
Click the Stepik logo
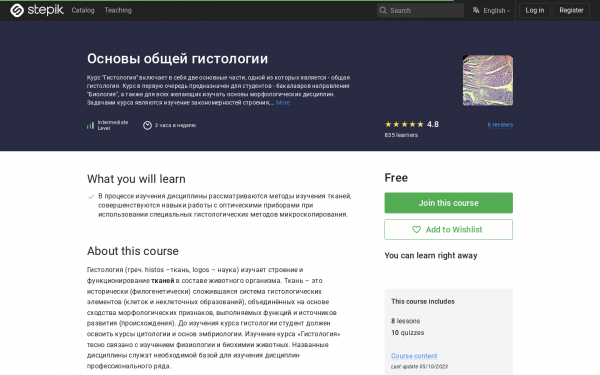pos(37,10)
